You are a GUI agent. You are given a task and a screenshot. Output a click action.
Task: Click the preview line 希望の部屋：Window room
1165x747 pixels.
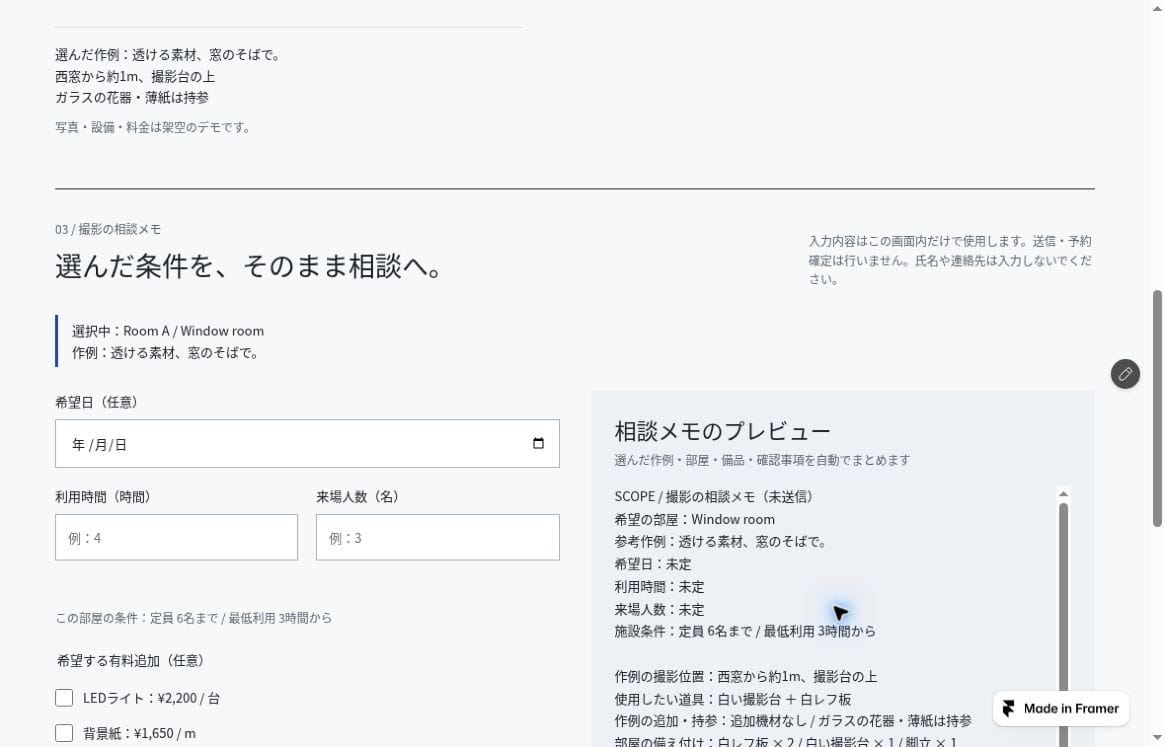pos(695,520)
